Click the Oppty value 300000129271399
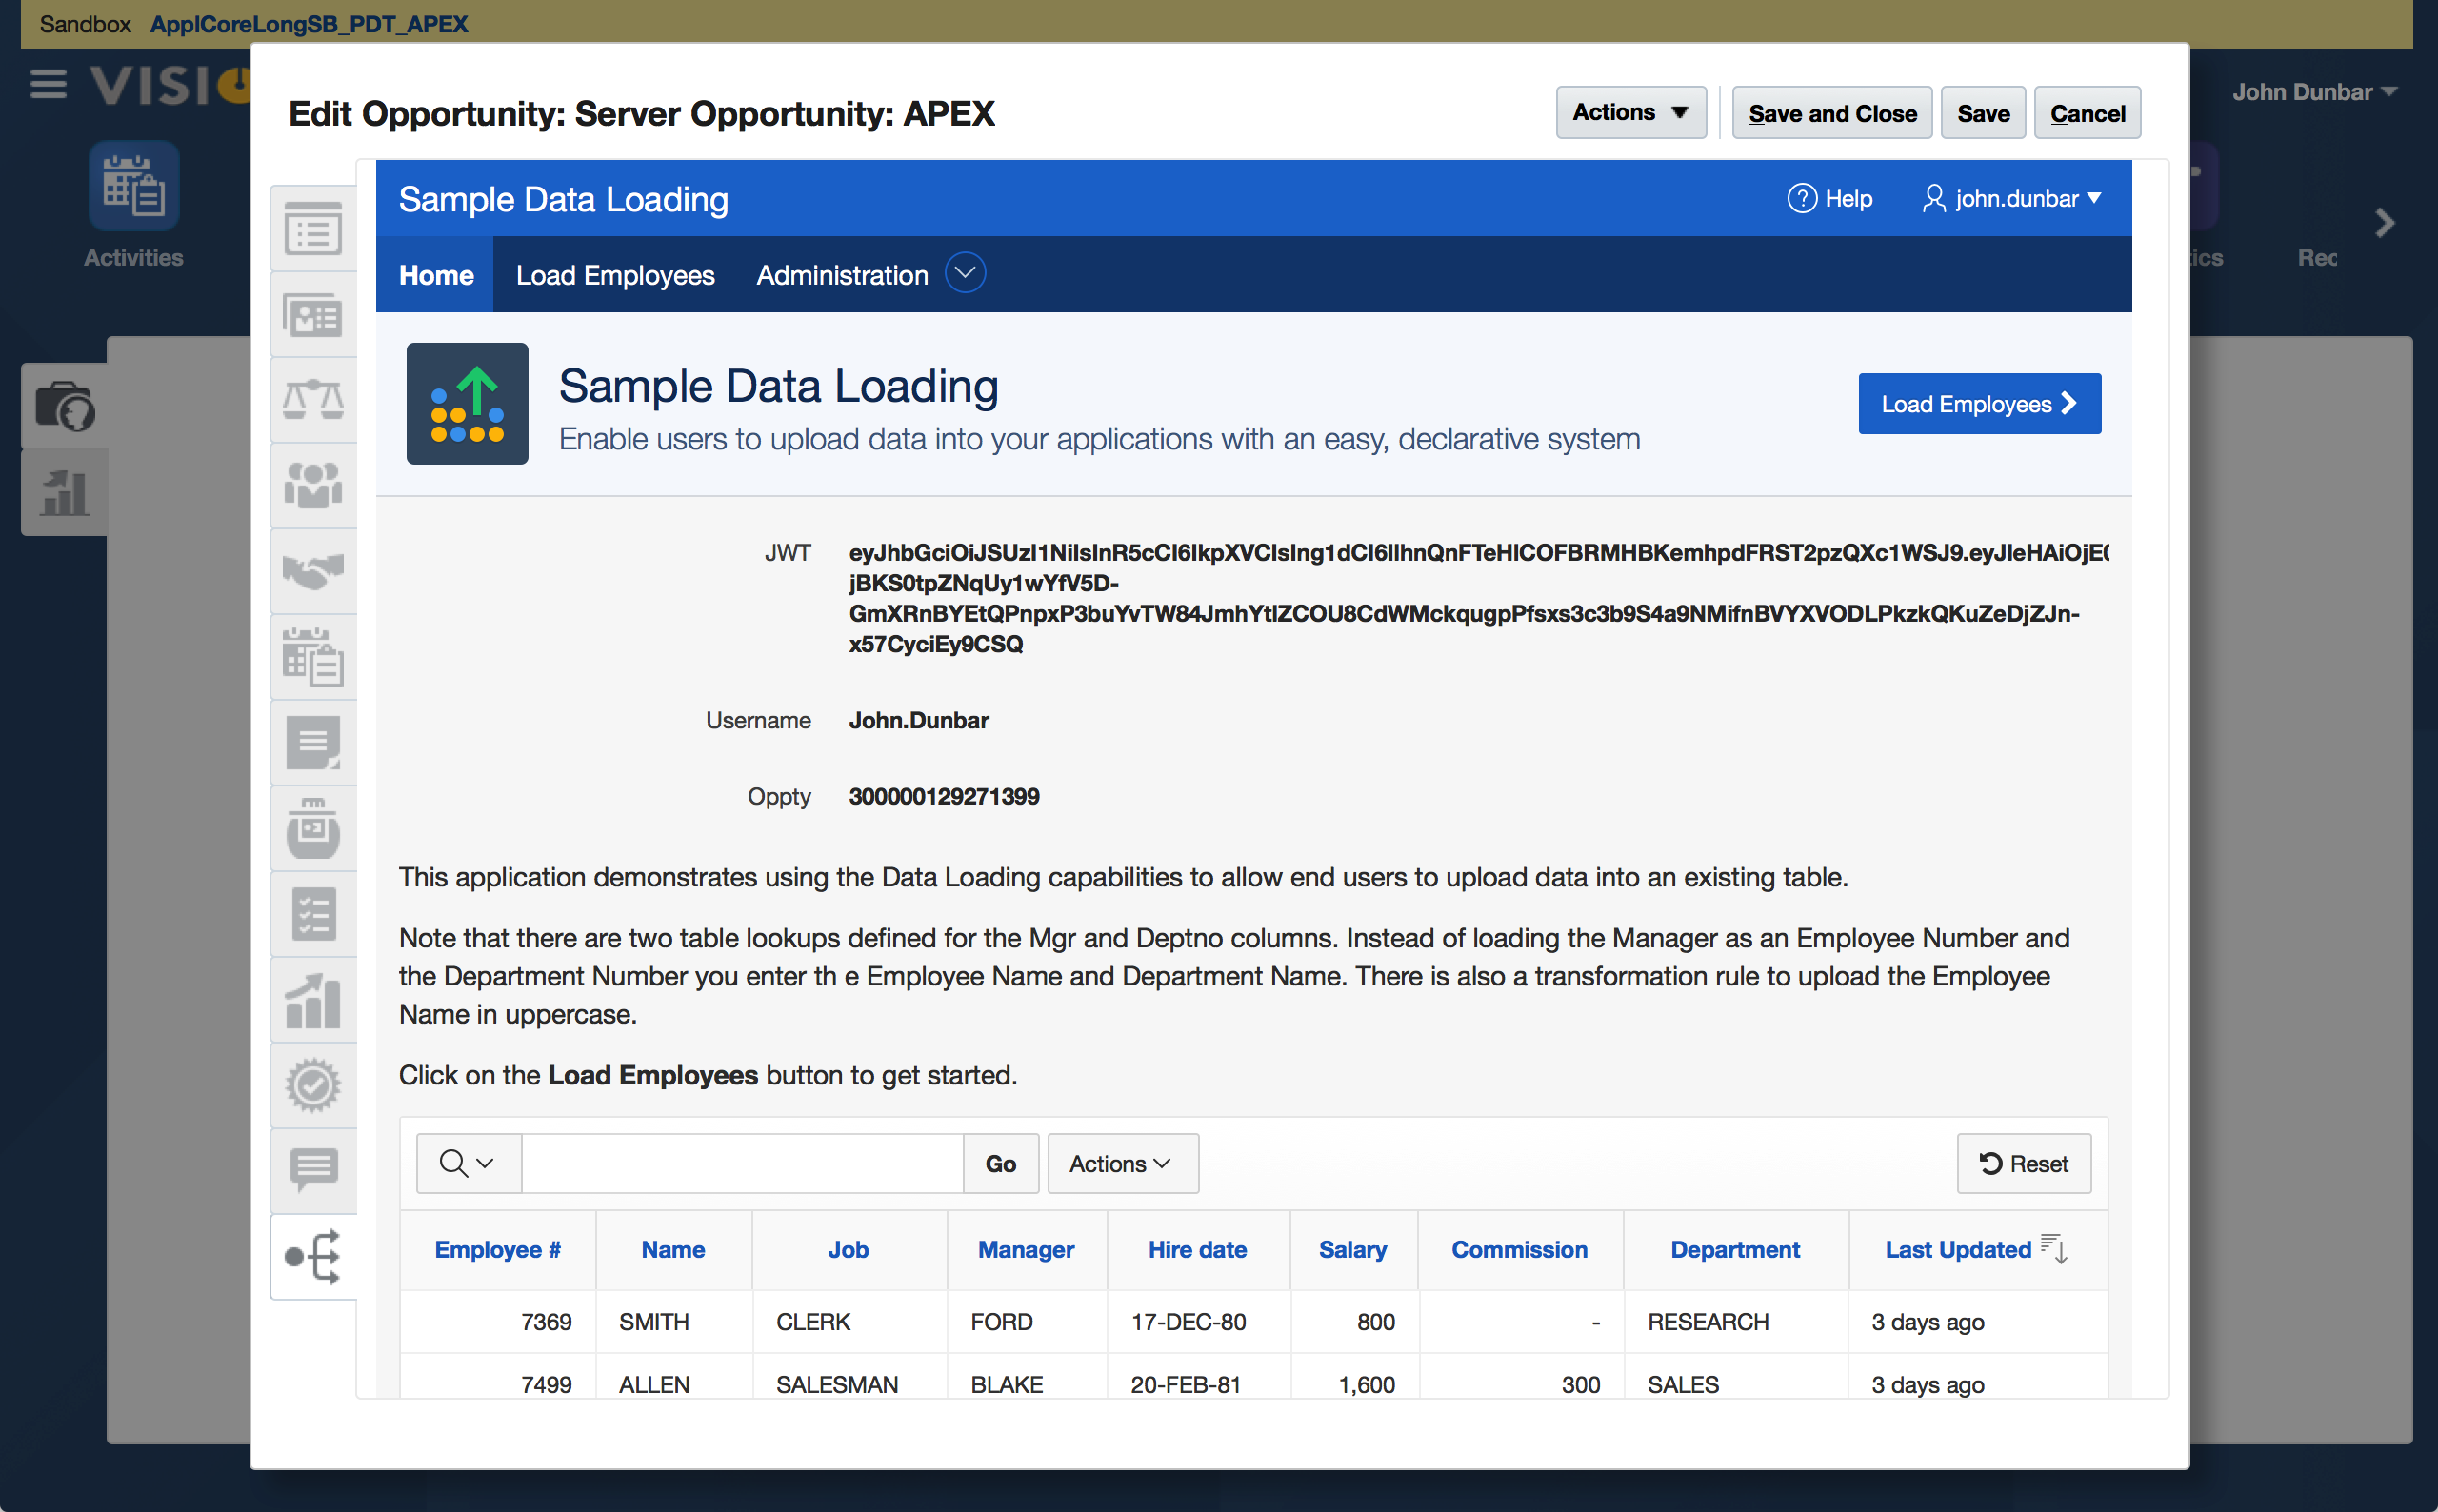Image resolution: width=2438 pixels, height=1512 pixels. [x=944, y=796]
